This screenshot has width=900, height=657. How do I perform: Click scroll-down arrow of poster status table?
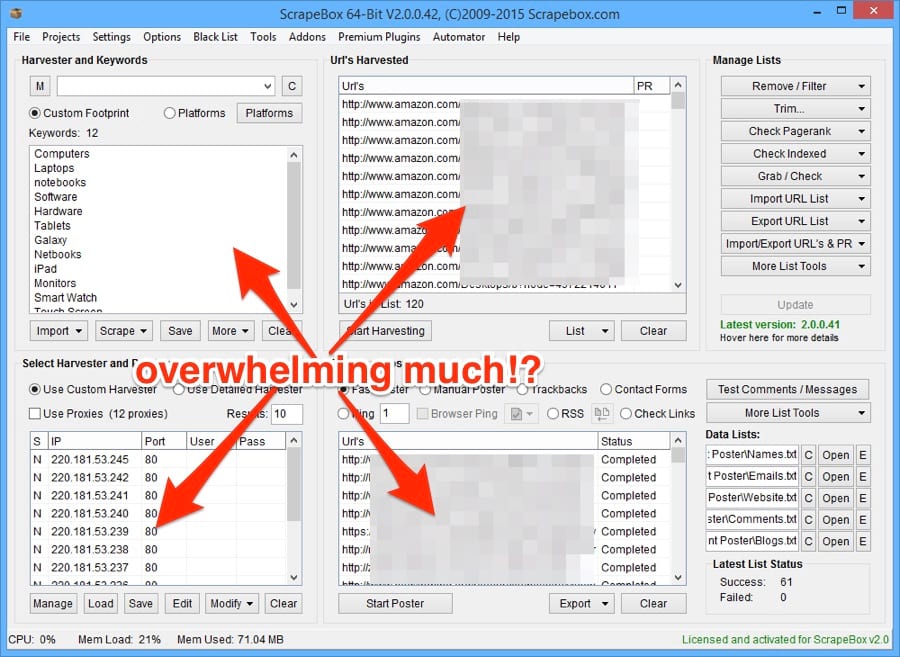(x=678, y=577)
